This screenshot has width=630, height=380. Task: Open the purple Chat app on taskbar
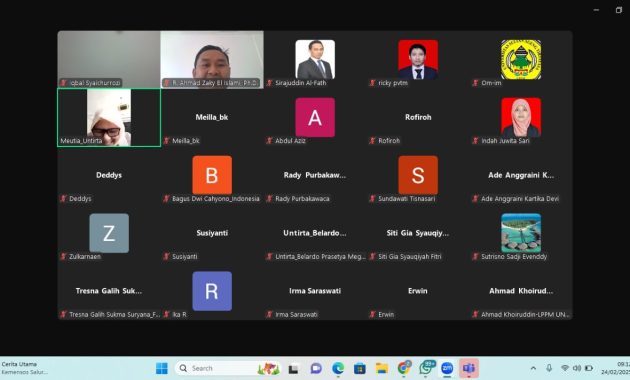[316, 368]
